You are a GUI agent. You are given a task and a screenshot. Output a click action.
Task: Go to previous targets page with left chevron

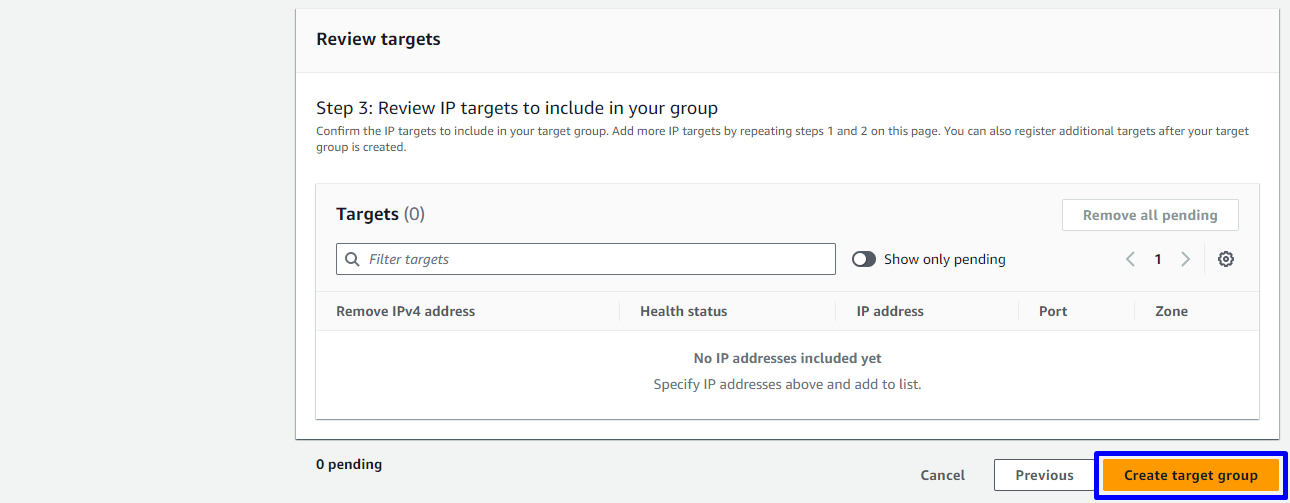[x=1130, y=259]
